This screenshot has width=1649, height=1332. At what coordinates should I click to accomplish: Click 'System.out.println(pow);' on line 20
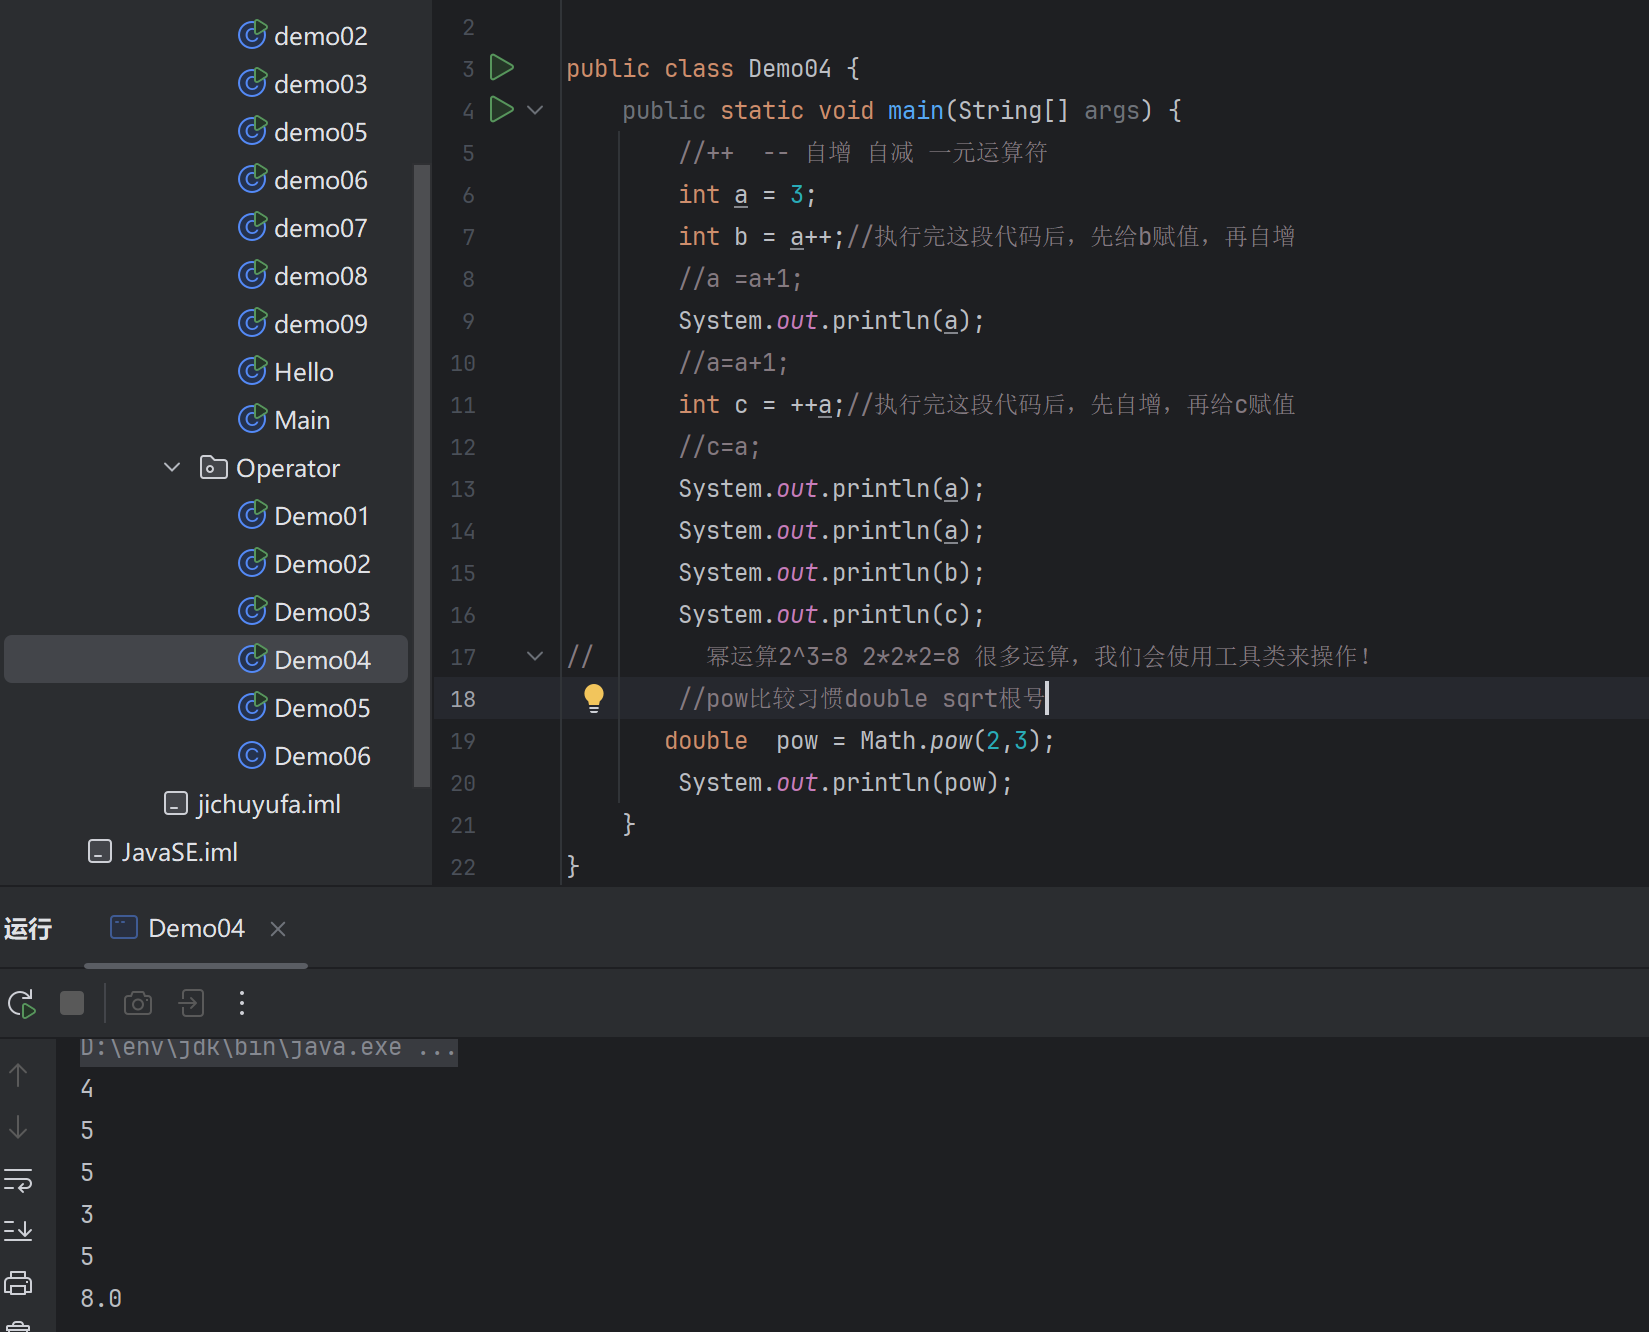(x=845, y=783)
